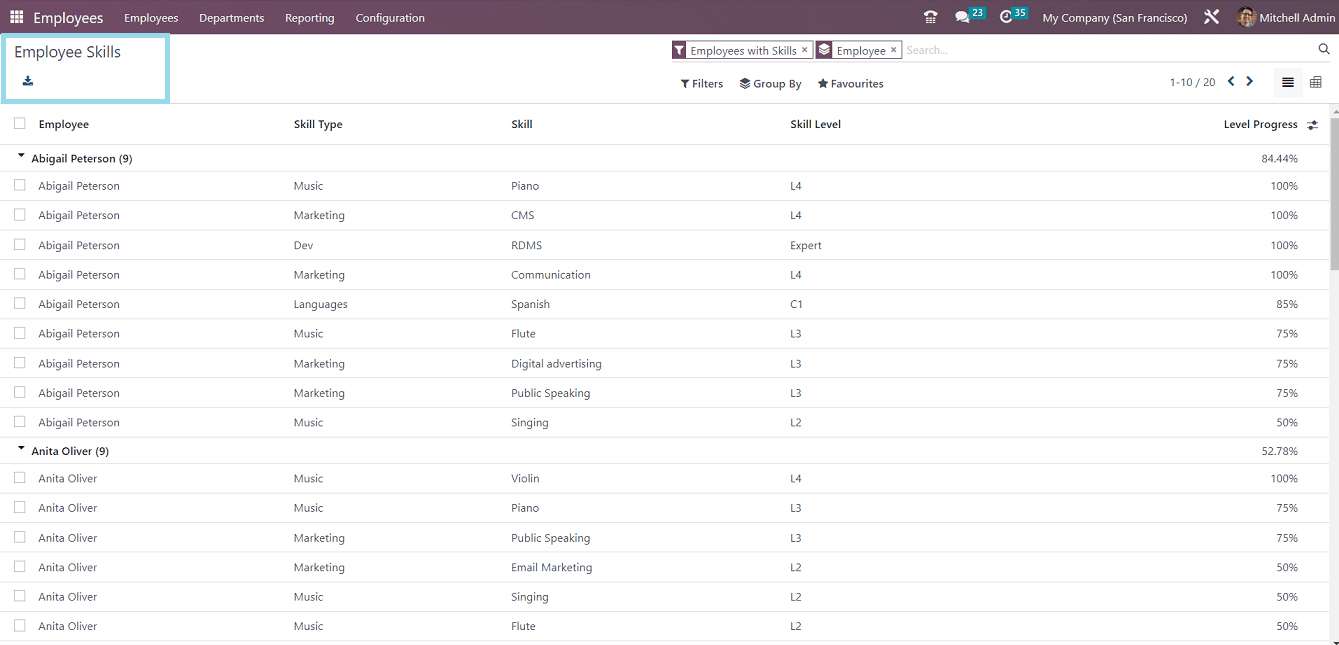Open the Spanish skill row cell
1339x645 pixels.
tap(530, 304)
